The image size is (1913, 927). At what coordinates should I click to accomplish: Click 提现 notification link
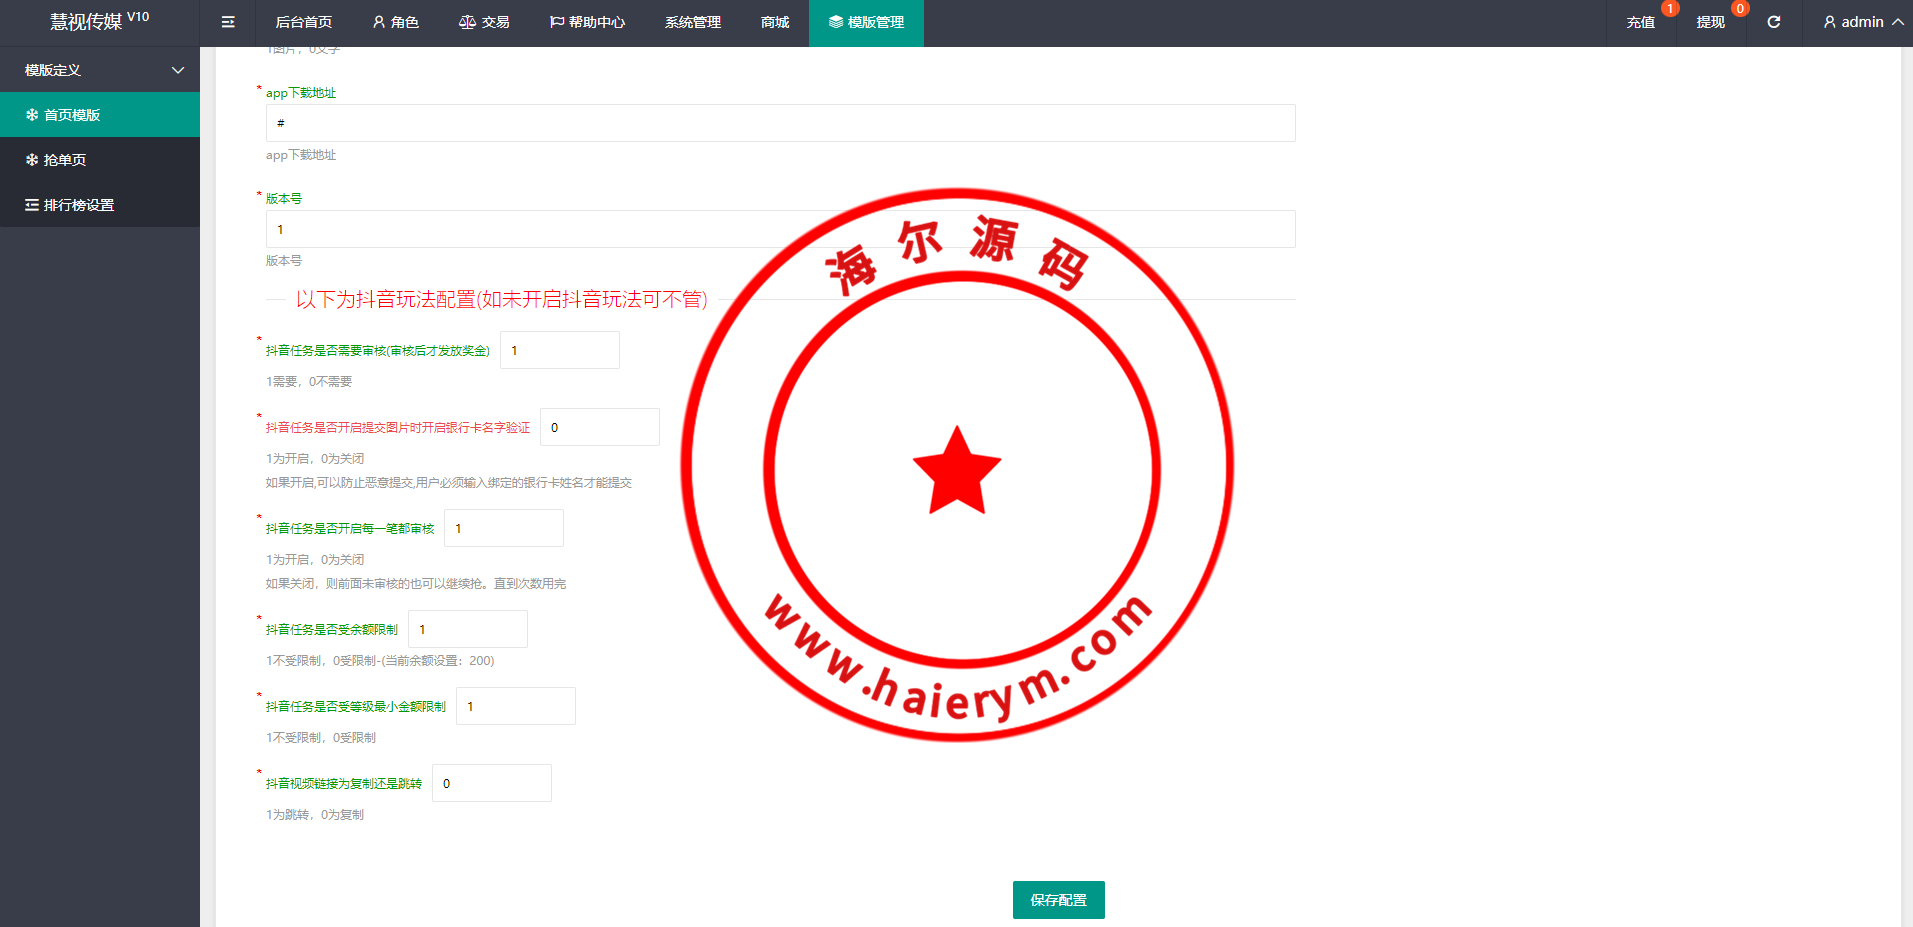click(1710, 22)
